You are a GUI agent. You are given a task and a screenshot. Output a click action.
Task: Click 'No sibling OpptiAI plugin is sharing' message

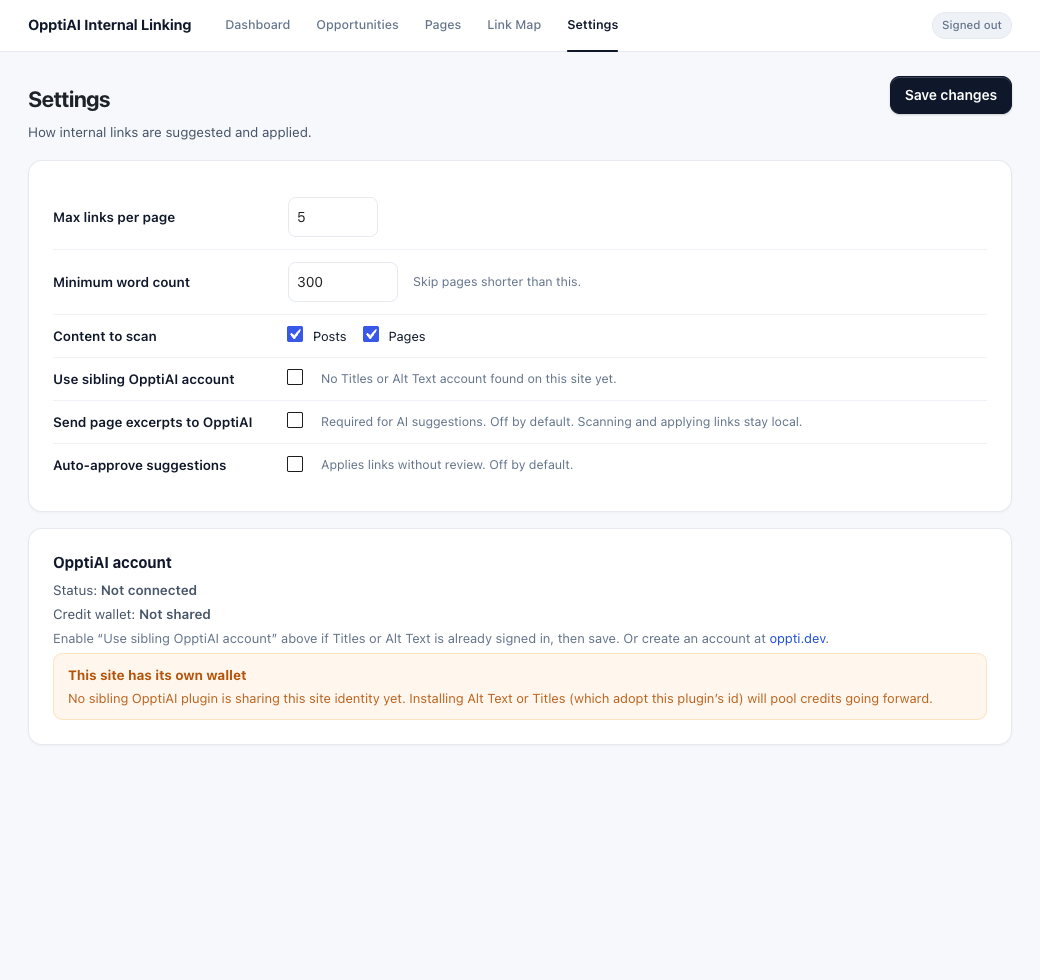point(500,698)
